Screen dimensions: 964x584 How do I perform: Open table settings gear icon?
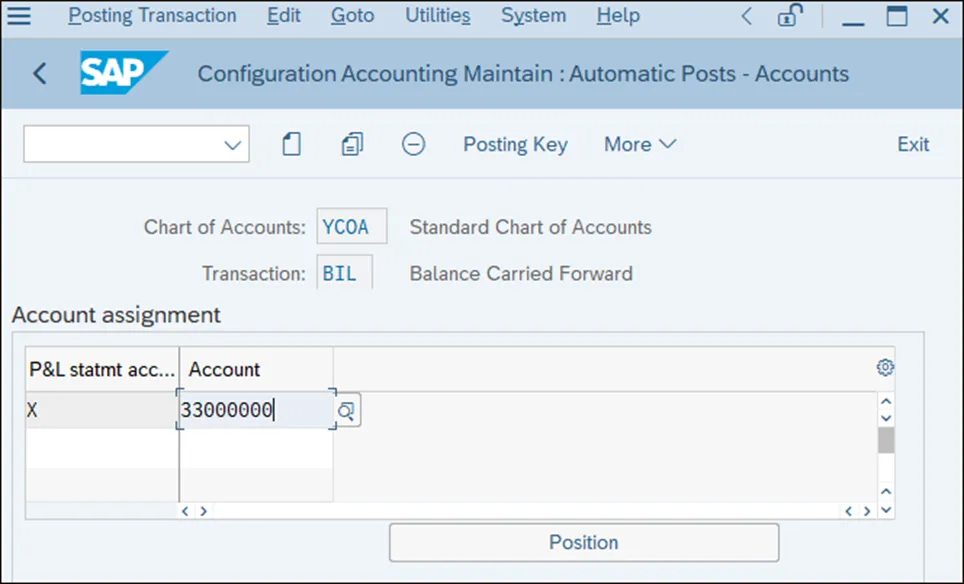tap(885, 368)
